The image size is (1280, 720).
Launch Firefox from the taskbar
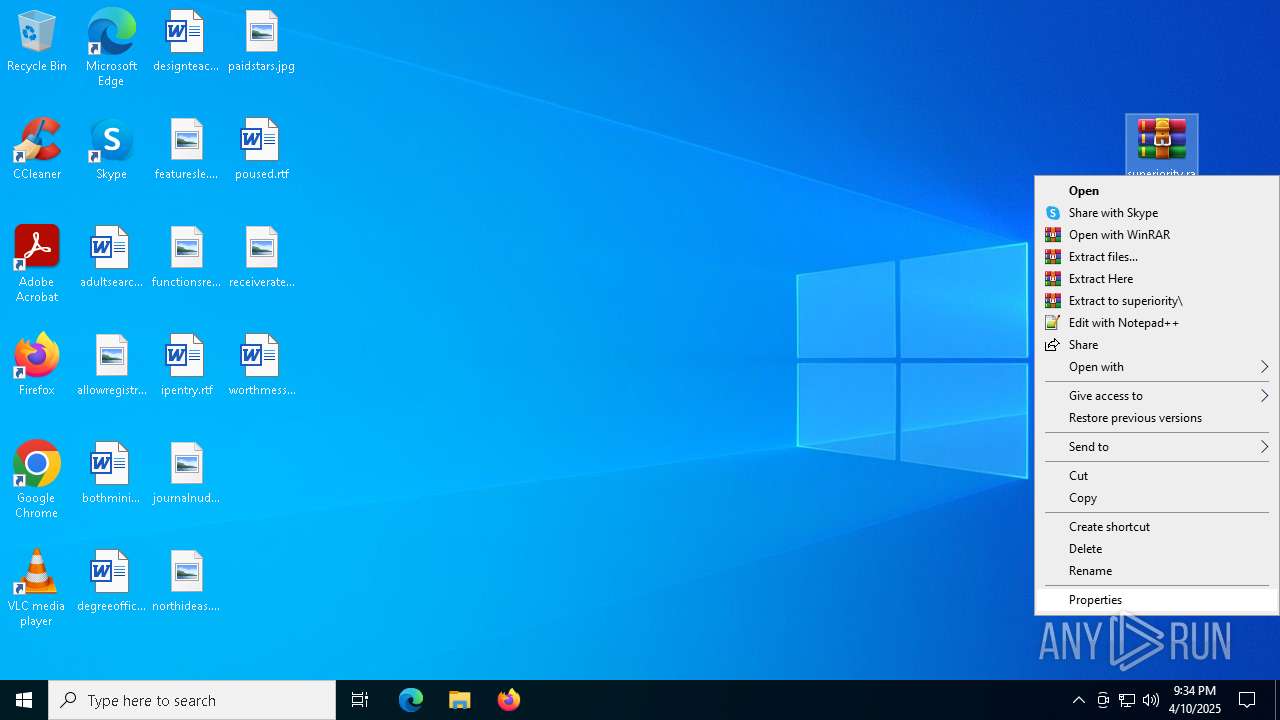tap(509, 700)
